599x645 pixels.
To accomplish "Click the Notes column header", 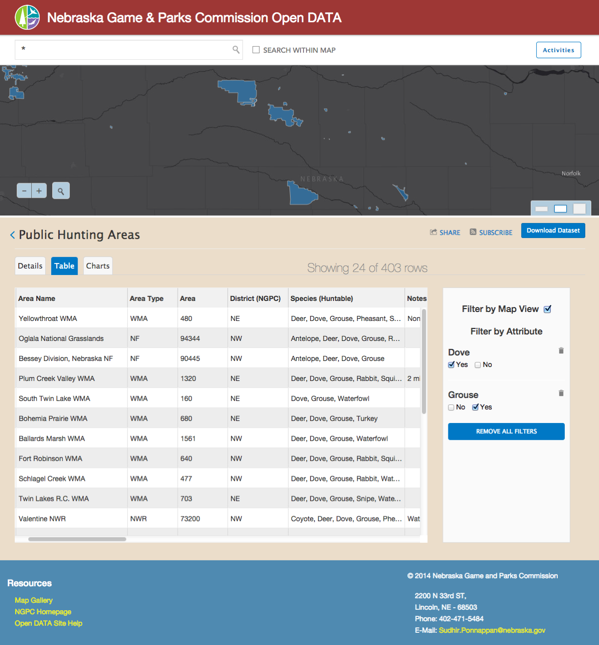I will pos(416,298).
